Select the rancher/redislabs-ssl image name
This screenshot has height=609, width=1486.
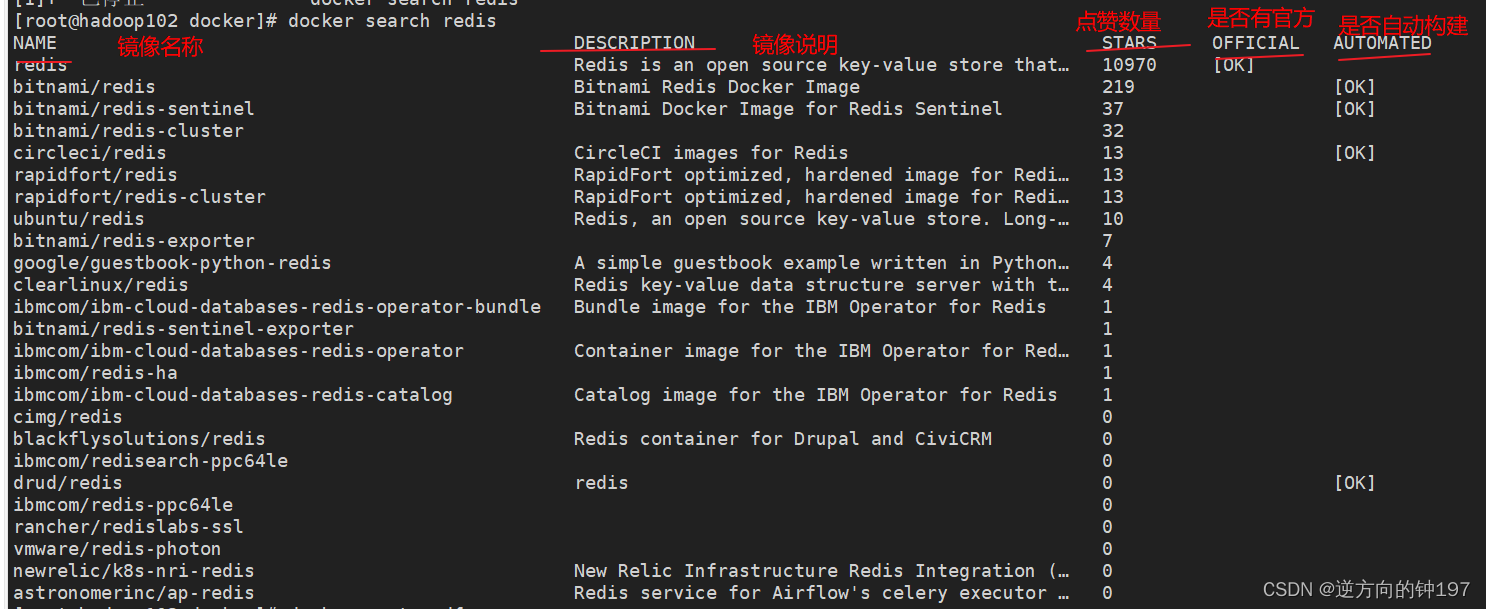click(128, 527)
